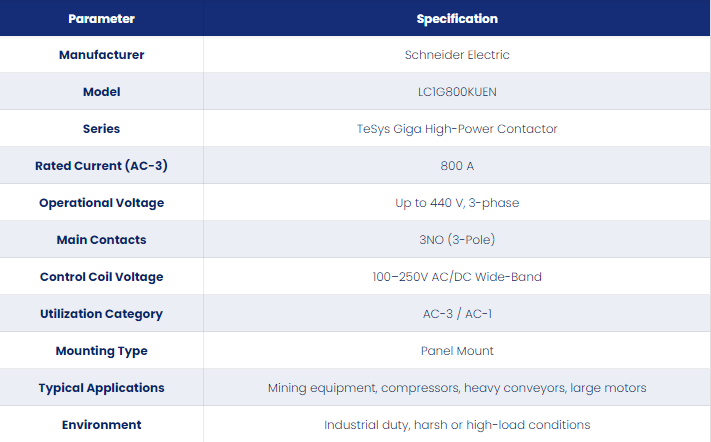711x442 pixels.
Task: Click the Industrial duty environment text
Action: 457,425
